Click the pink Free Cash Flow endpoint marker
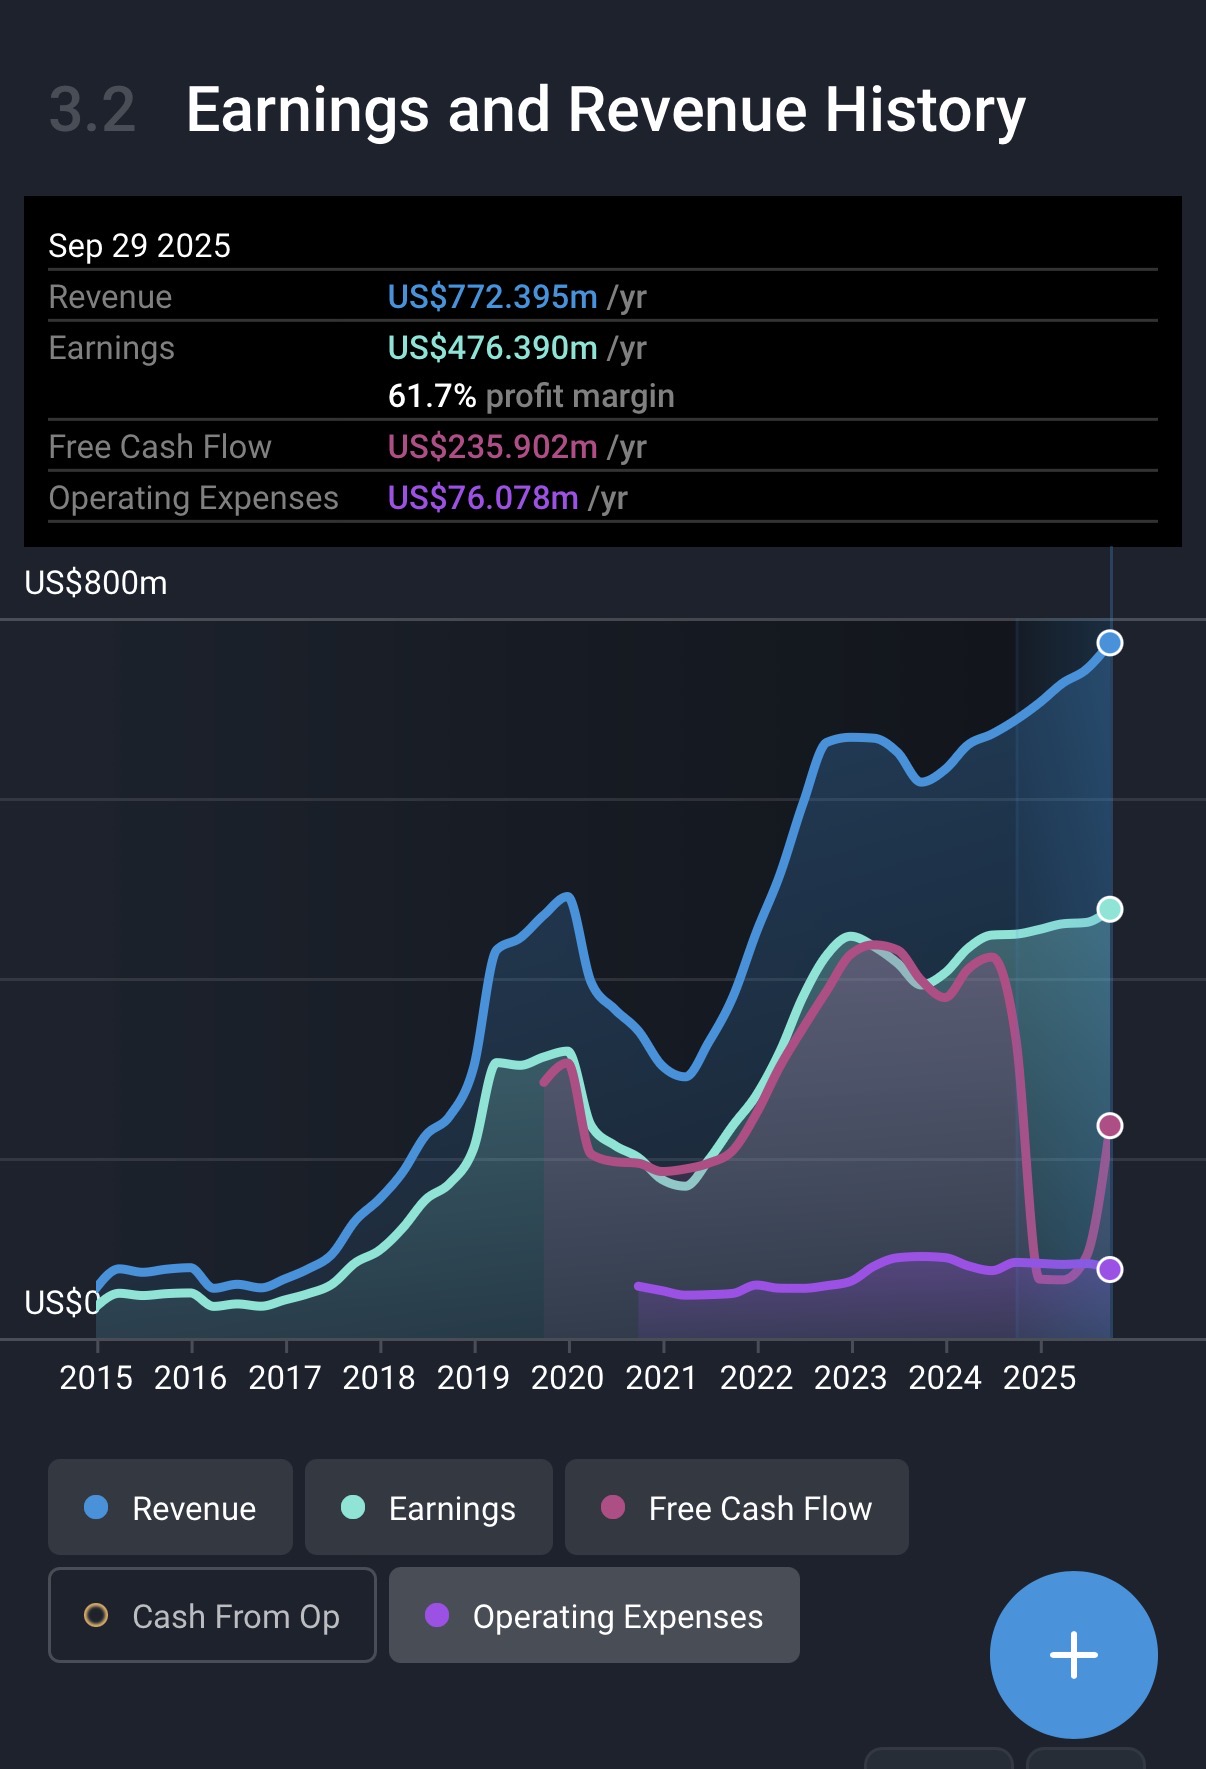The image size is (1206, 1769). coord(1109,1126)
